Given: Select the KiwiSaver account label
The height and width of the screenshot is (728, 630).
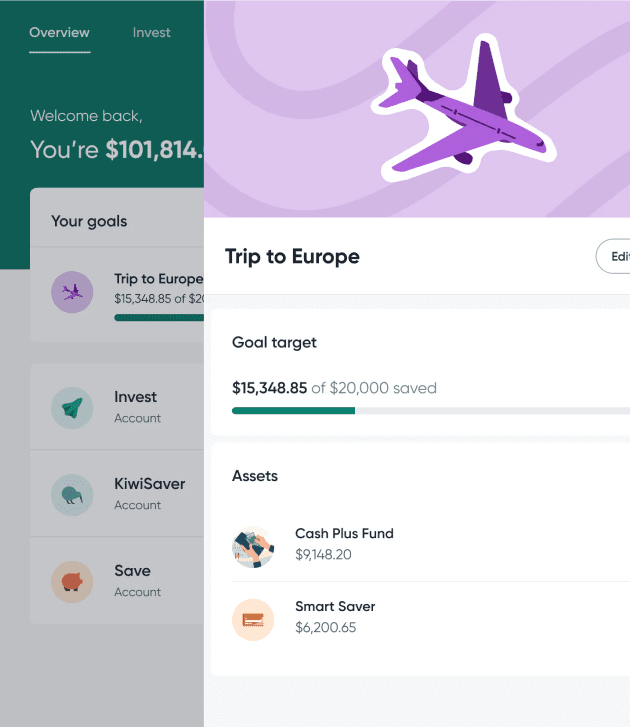Looking at the screenshot, I should tap(149, 484).
